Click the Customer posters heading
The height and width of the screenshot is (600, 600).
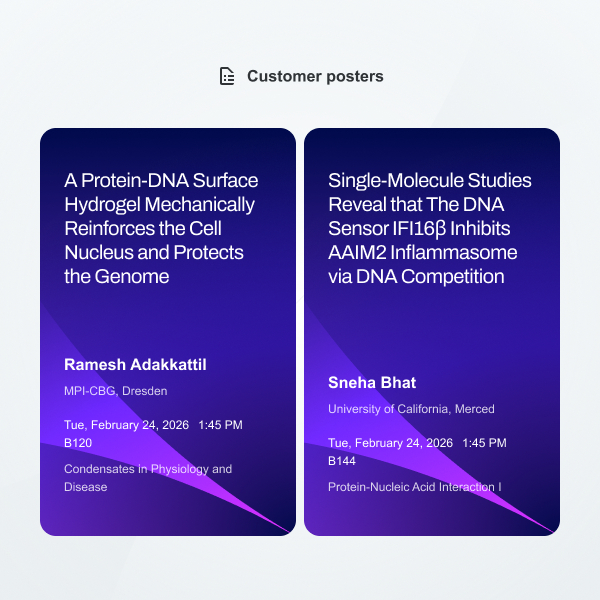tap(315, 76)
